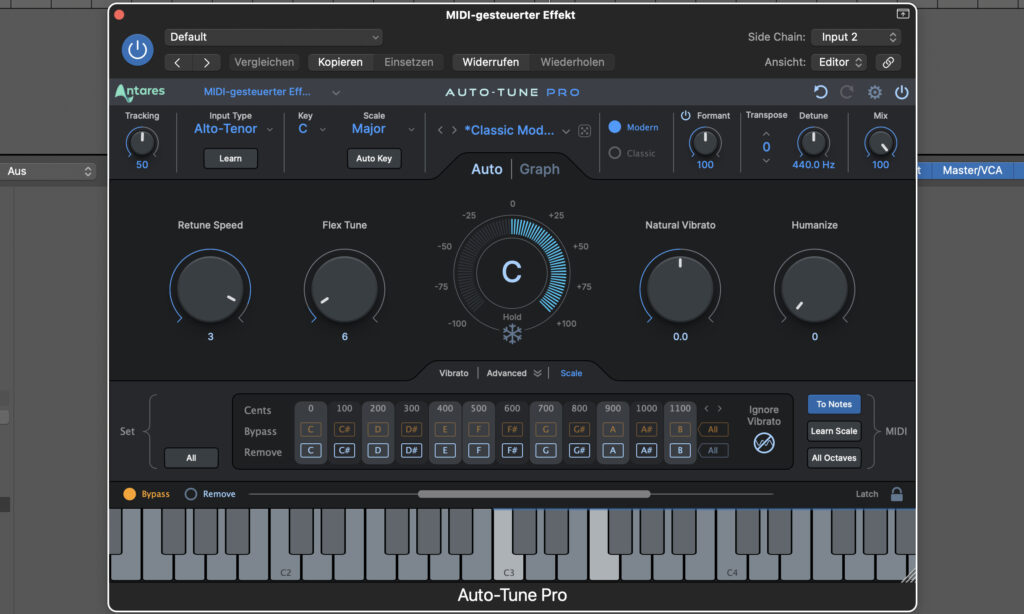1024x614 pixels.
Task: Increase Transpose with the up arrow
Action: pyautogui.click(x=766, y=134)
